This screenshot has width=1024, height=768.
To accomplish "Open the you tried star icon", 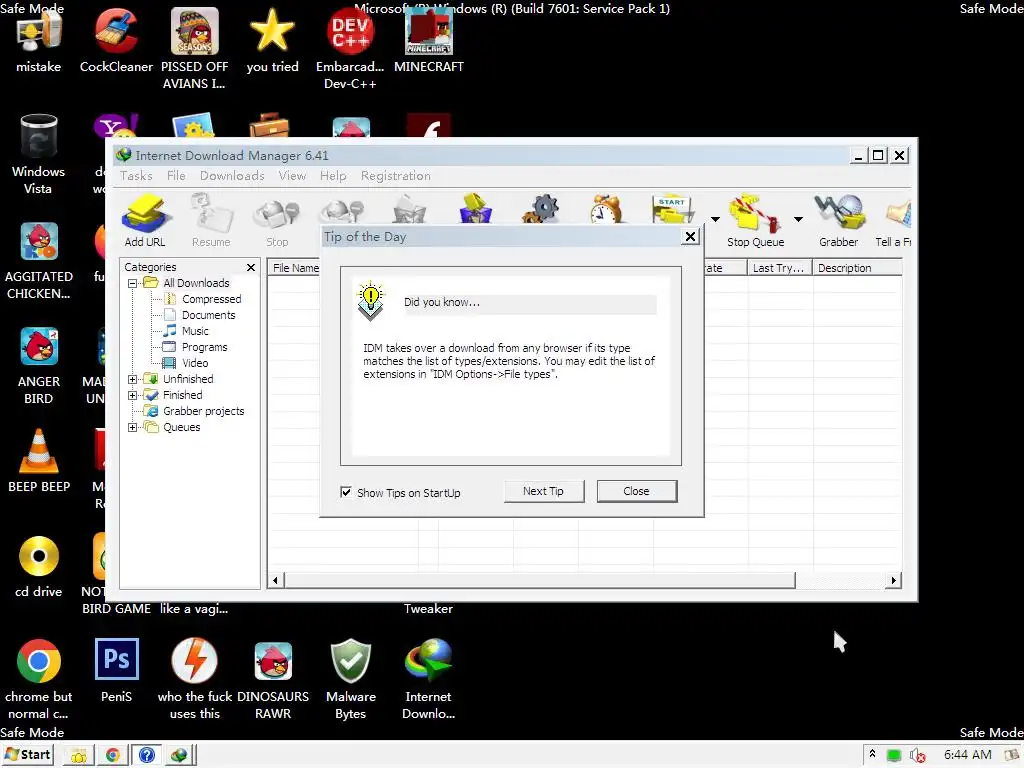I will click(x=272, y=40).
